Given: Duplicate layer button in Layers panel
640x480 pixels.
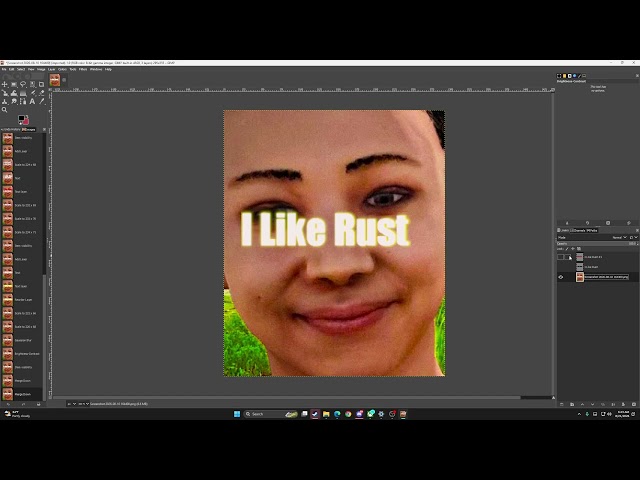Looking at the screenshot, I should [x=603, y=404].
